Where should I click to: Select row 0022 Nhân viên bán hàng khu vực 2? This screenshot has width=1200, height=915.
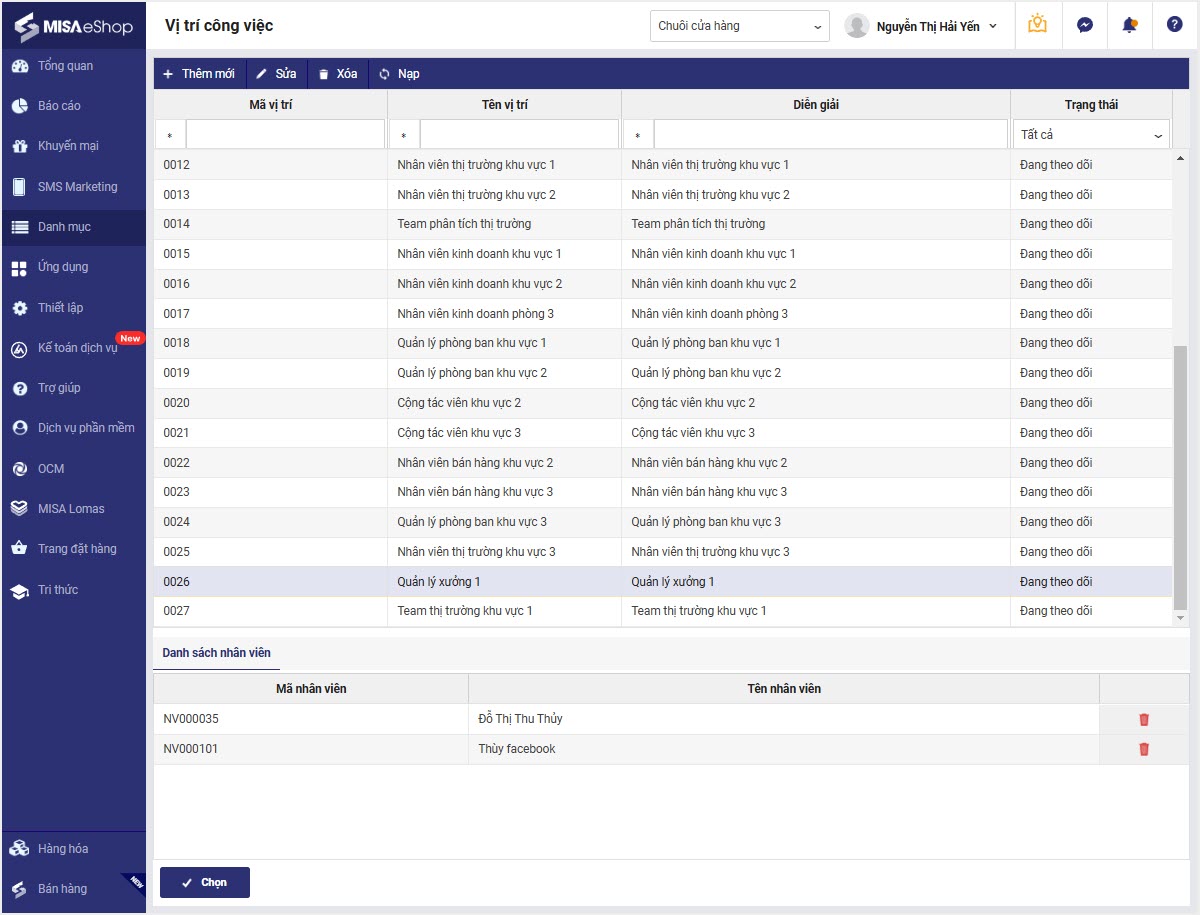pos(663,463)
